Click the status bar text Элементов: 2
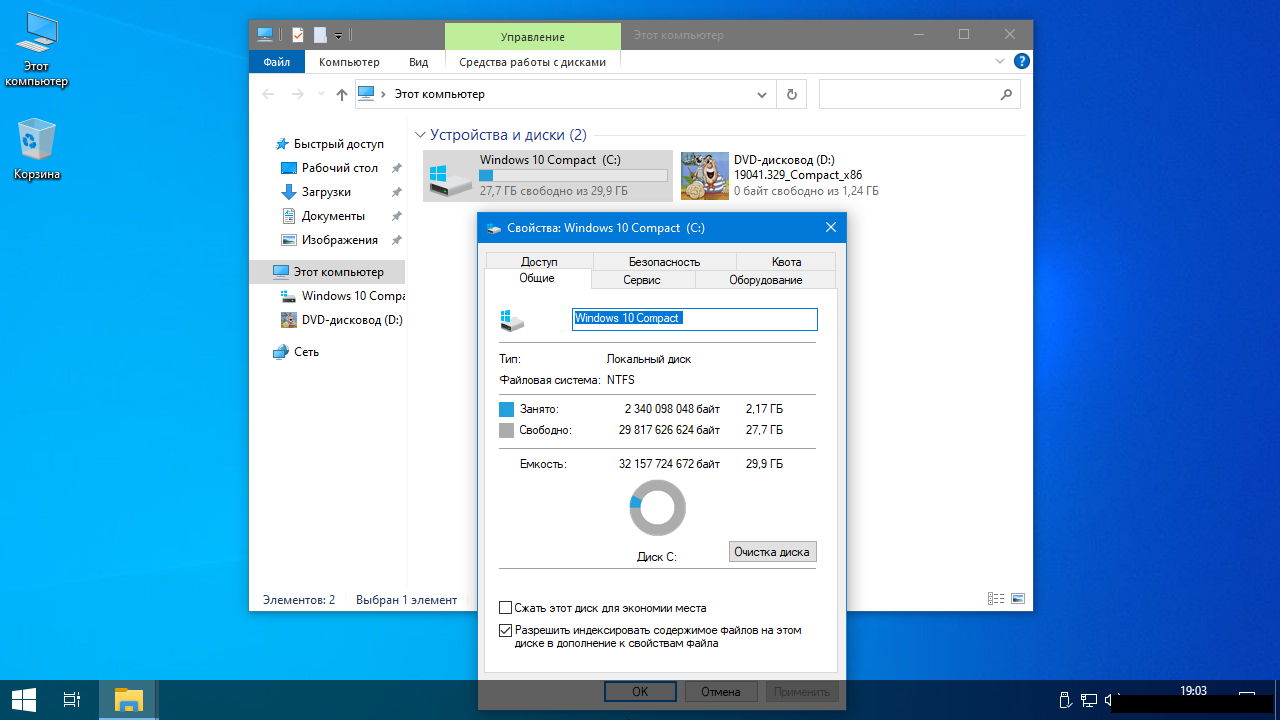 299,600
